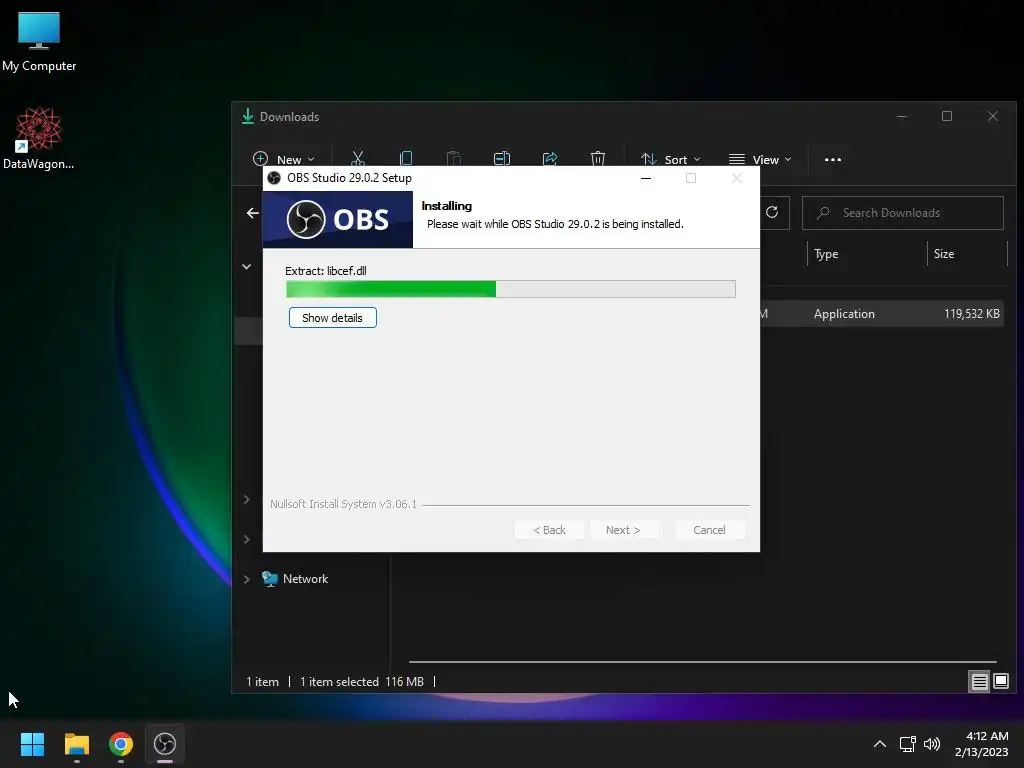
Task: Click the Copy icon in Downloads toolbar
Action: 406,159
